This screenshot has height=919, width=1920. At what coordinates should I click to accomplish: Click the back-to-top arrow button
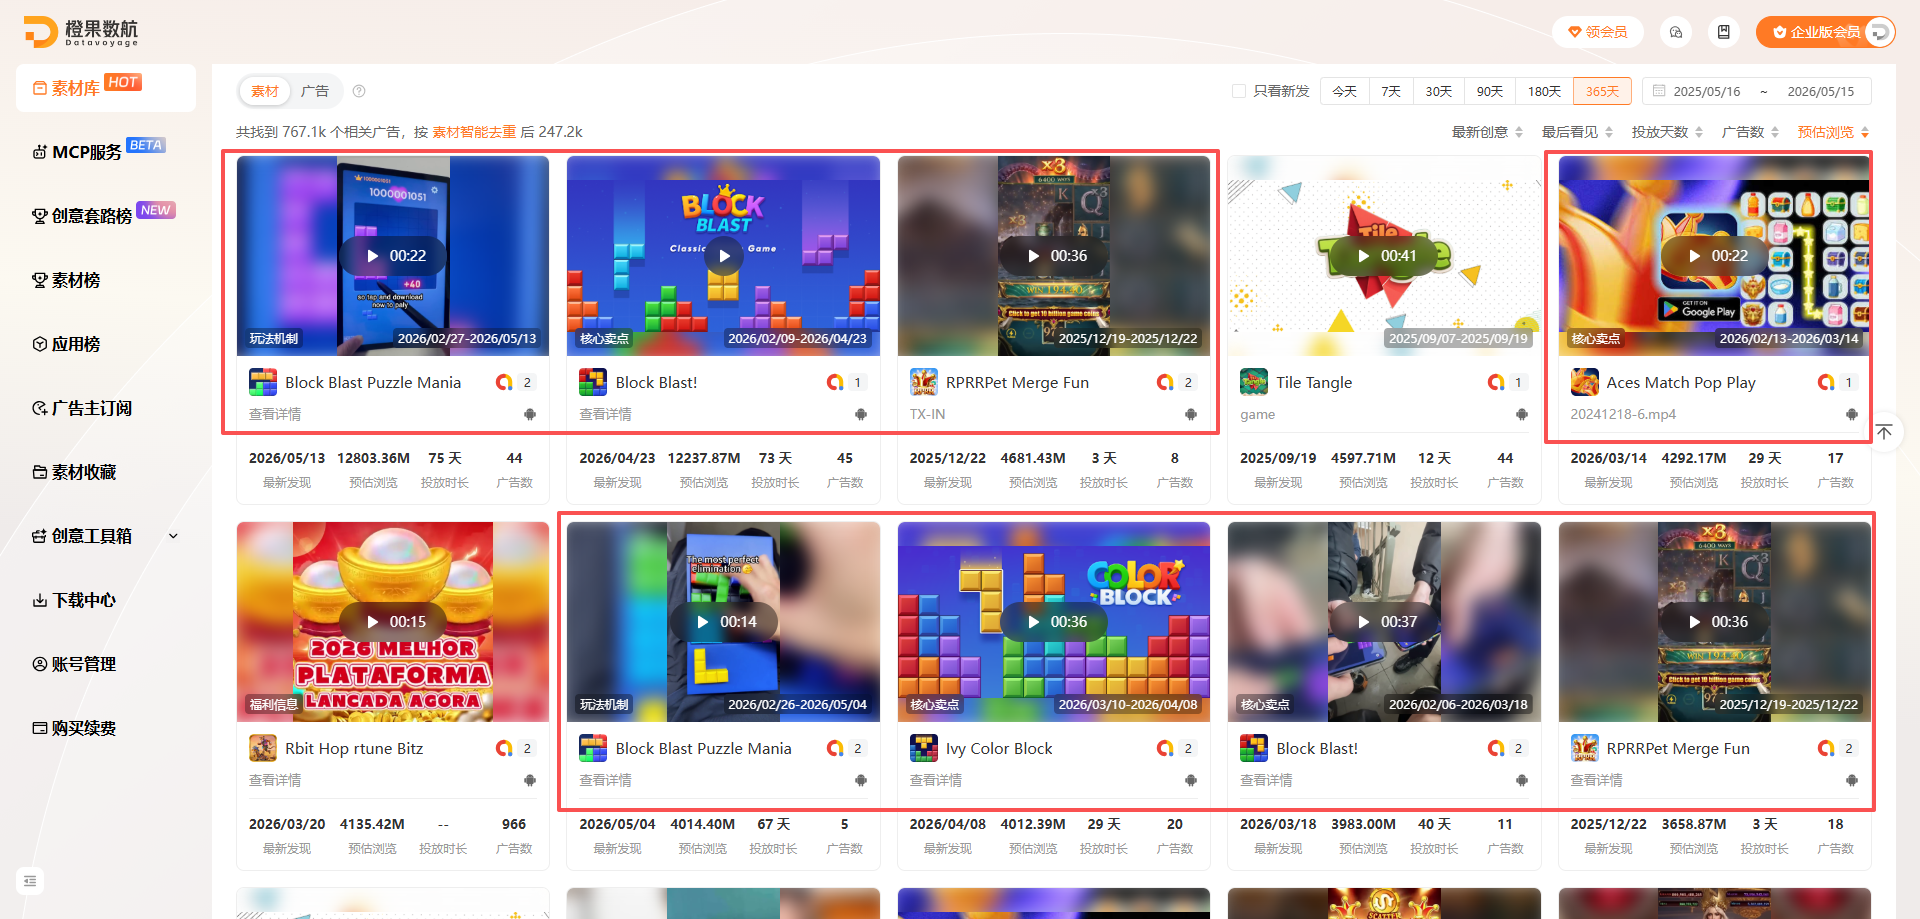point(1884,432)
